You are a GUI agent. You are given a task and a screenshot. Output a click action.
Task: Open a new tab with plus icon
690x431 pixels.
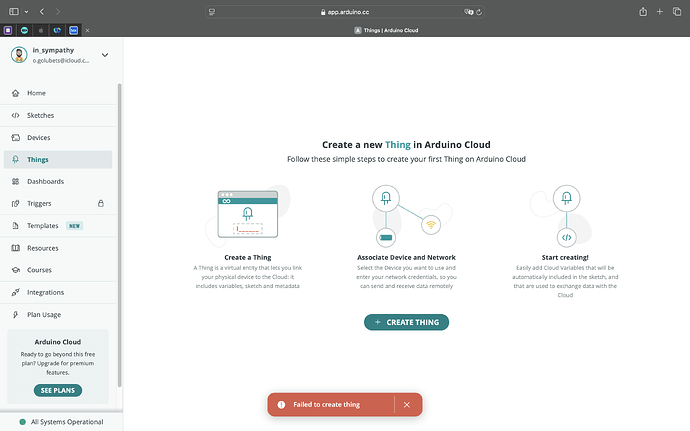coord(660,12)
